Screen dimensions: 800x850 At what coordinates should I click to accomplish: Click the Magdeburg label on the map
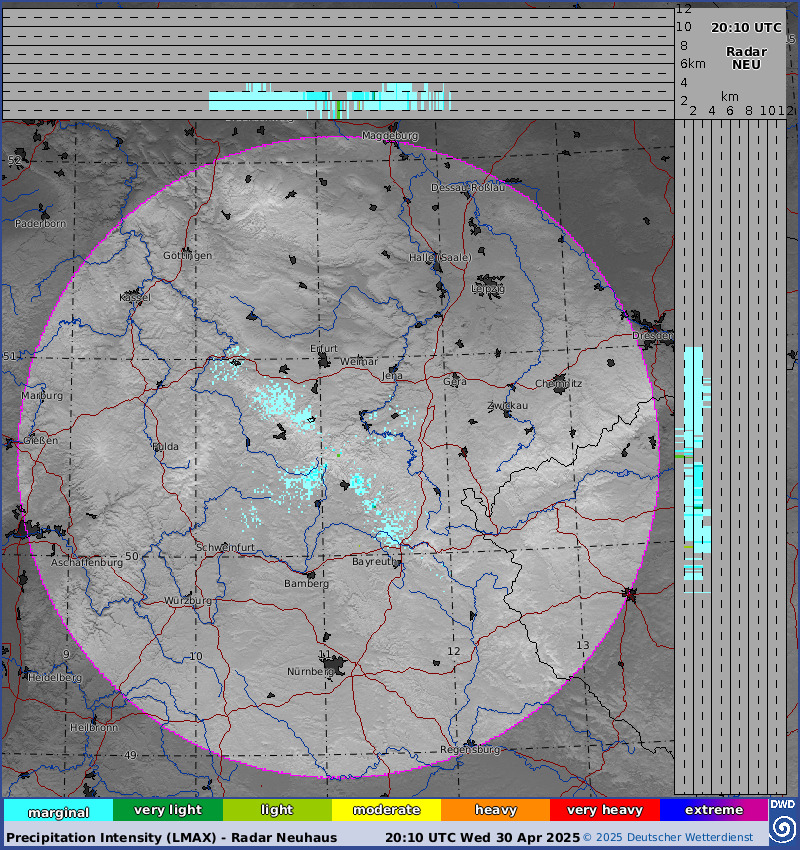pos(389,135)
